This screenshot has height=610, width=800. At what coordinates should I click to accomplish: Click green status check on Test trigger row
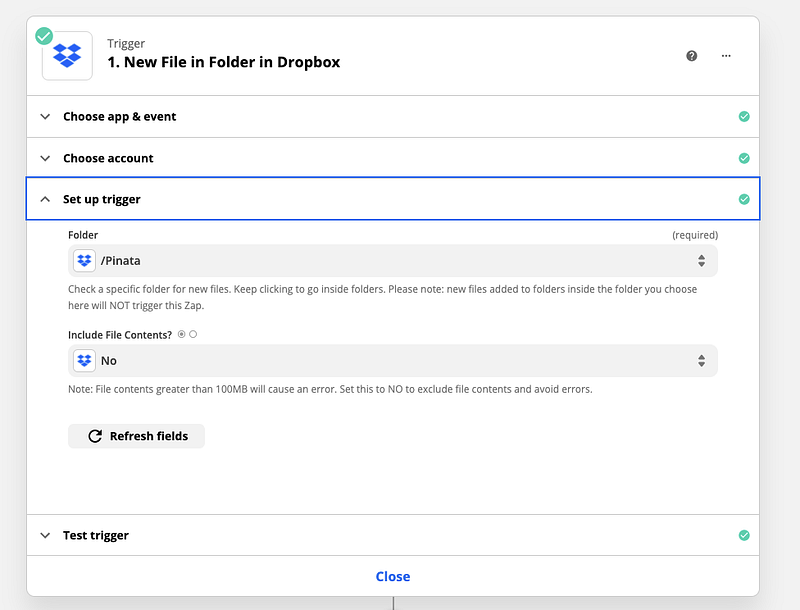[x=743, y=535]
